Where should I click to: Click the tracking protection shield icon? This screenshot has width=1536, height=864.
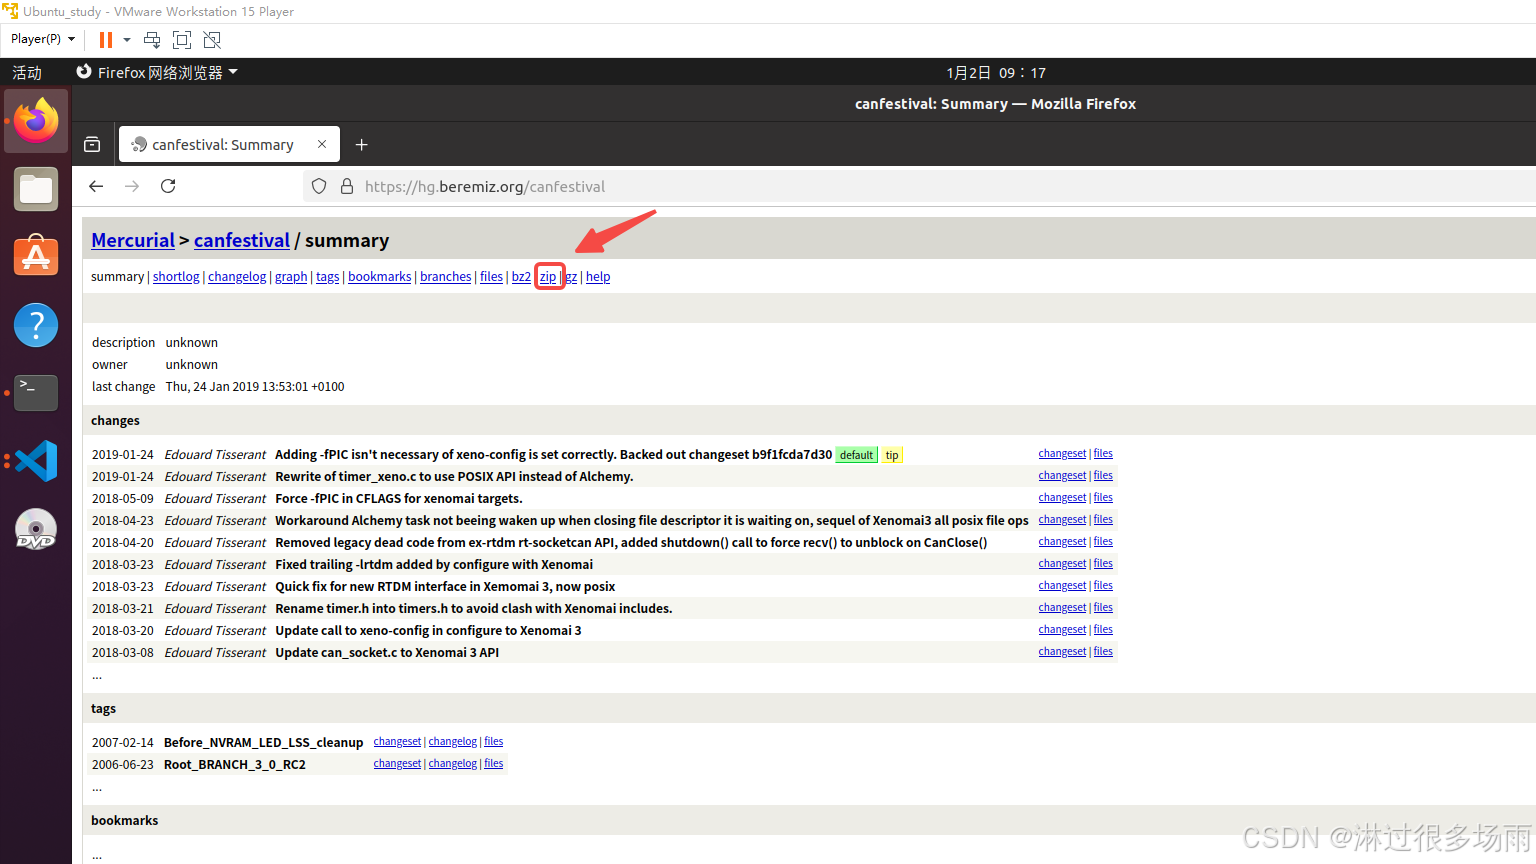click(x=319, y=186)
